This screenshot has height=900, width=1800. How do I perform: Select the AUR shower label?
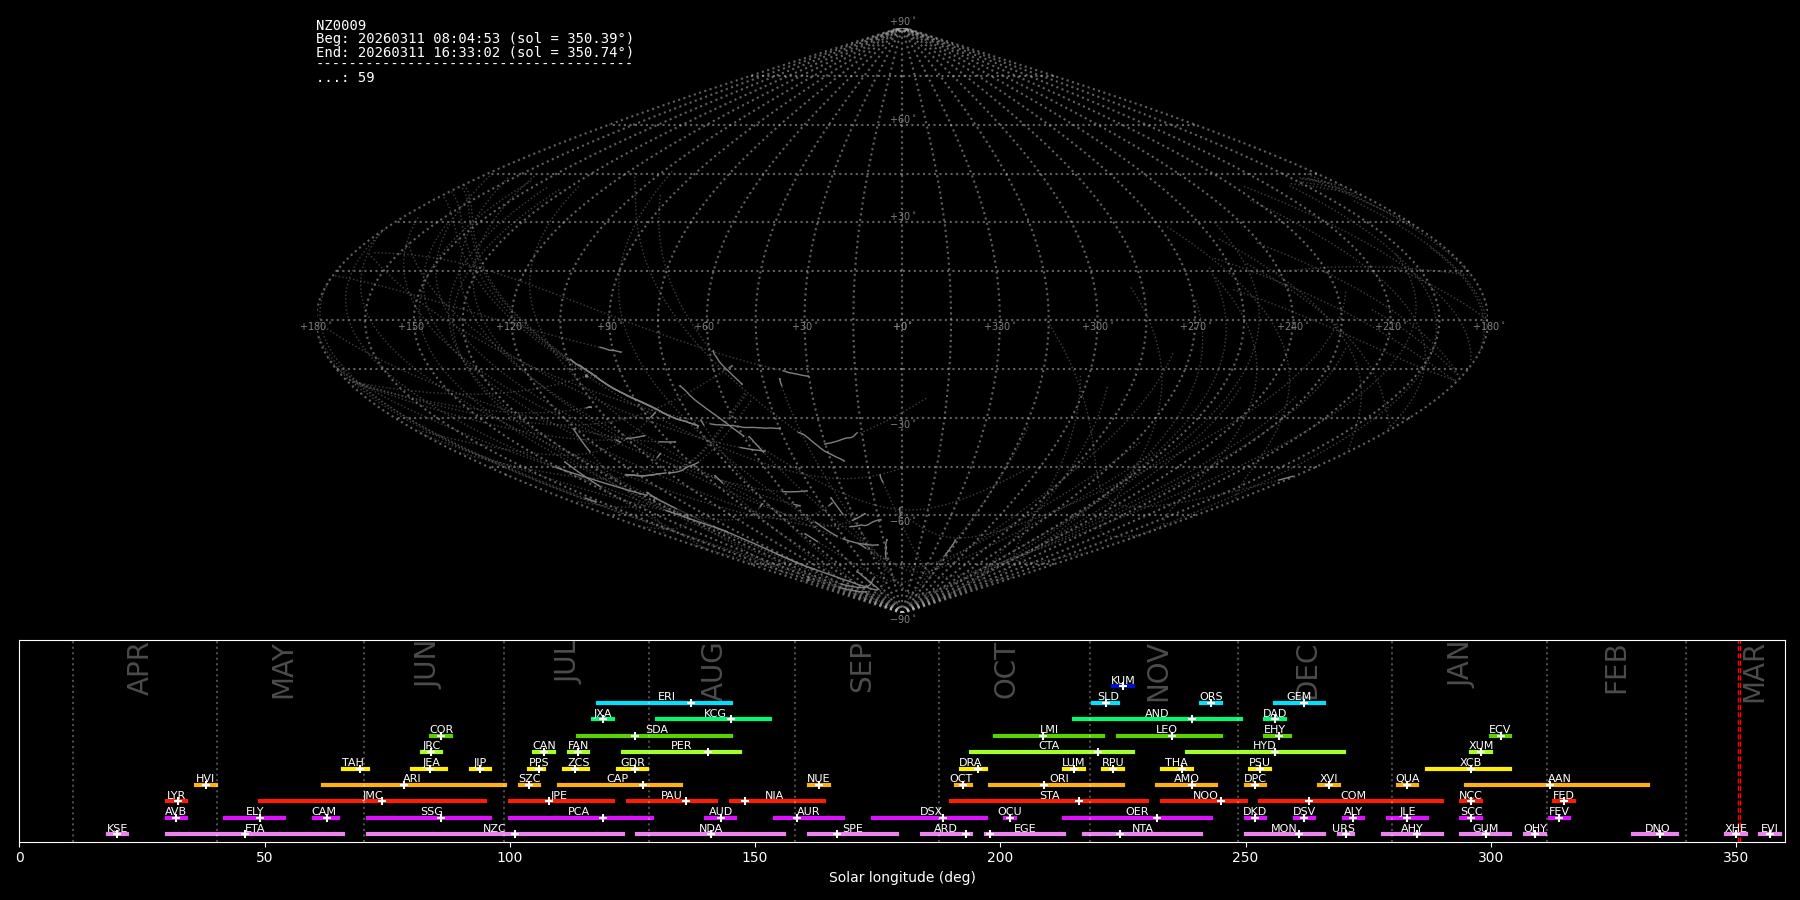coord(808,812)
